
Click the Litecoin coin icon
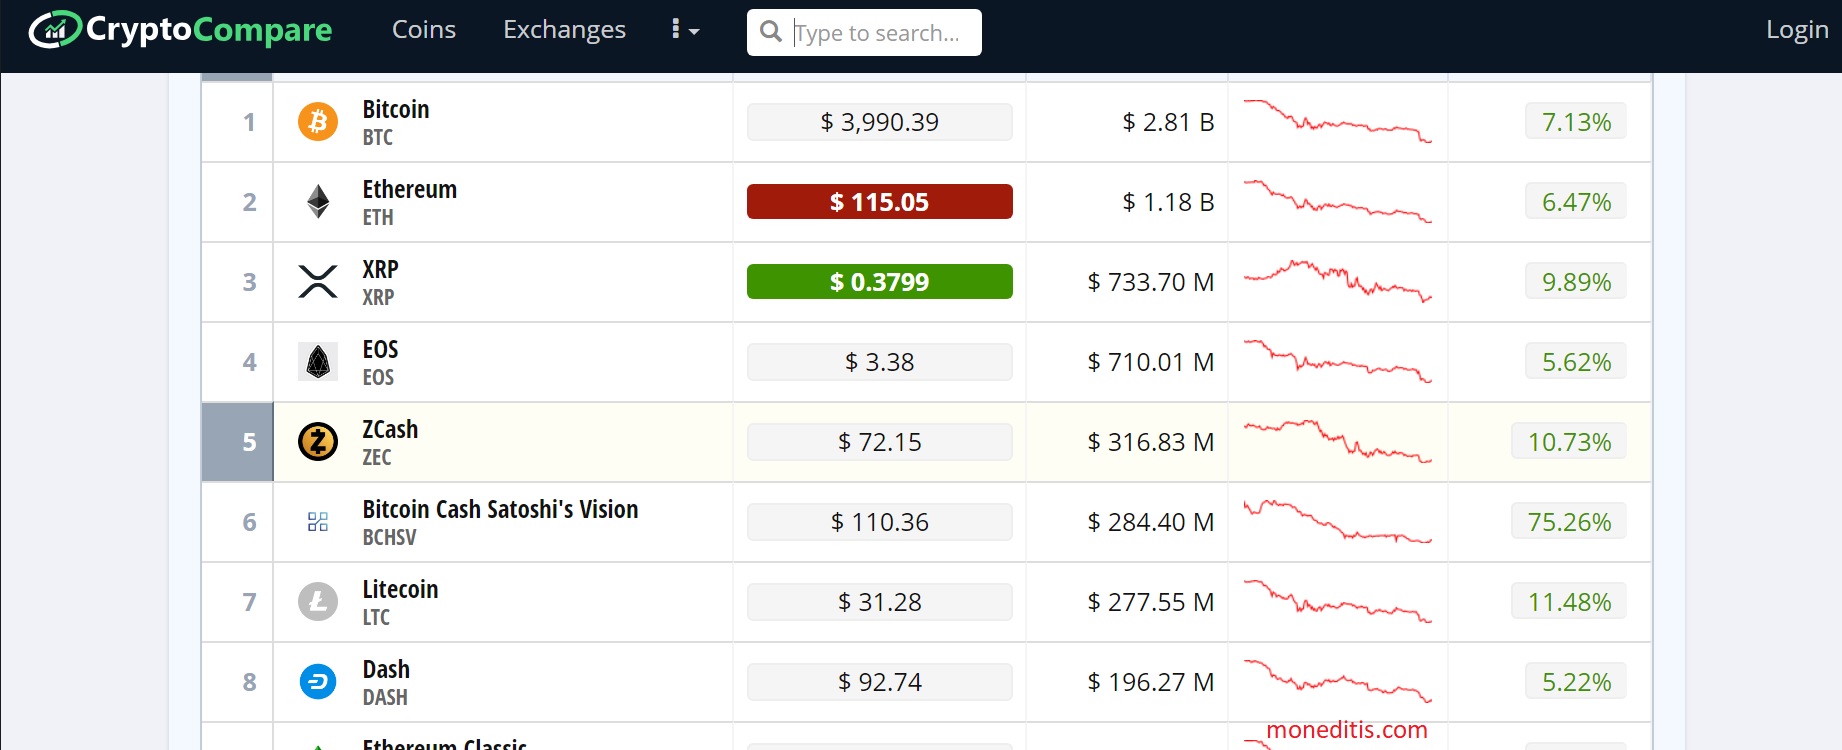coord(318,602)
